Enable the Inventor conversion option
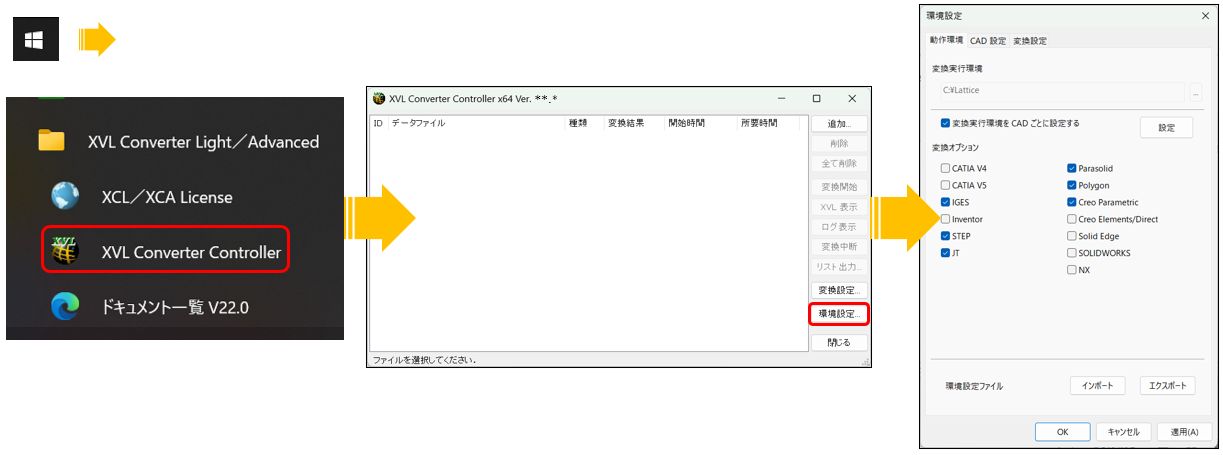The width and height of the screenshot is (1223, 455). [x=946, y=219]
